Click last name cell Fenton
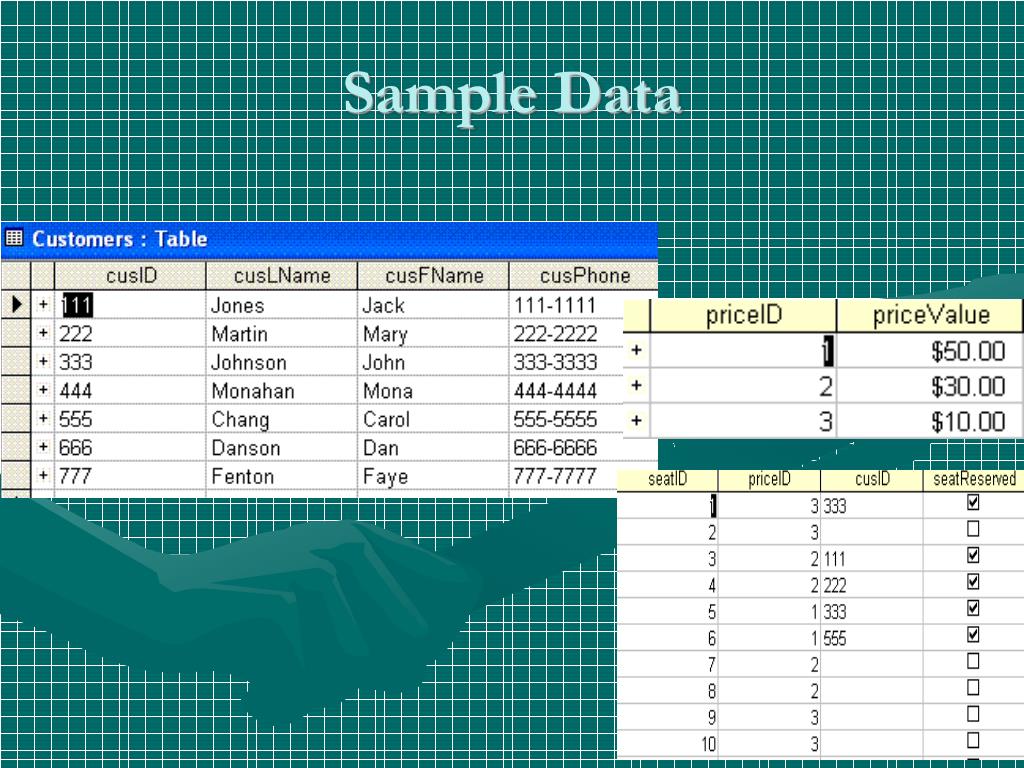The height and width of the screenshot is (768, 1024). pyautogui.click(x=282, y=475)
